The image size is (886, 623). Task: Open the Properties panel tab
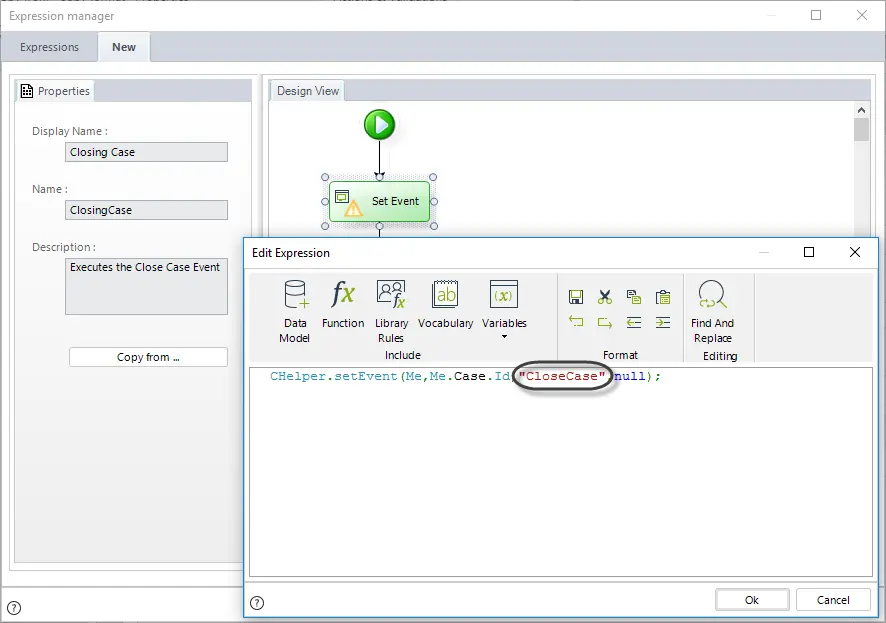[55, 91]
